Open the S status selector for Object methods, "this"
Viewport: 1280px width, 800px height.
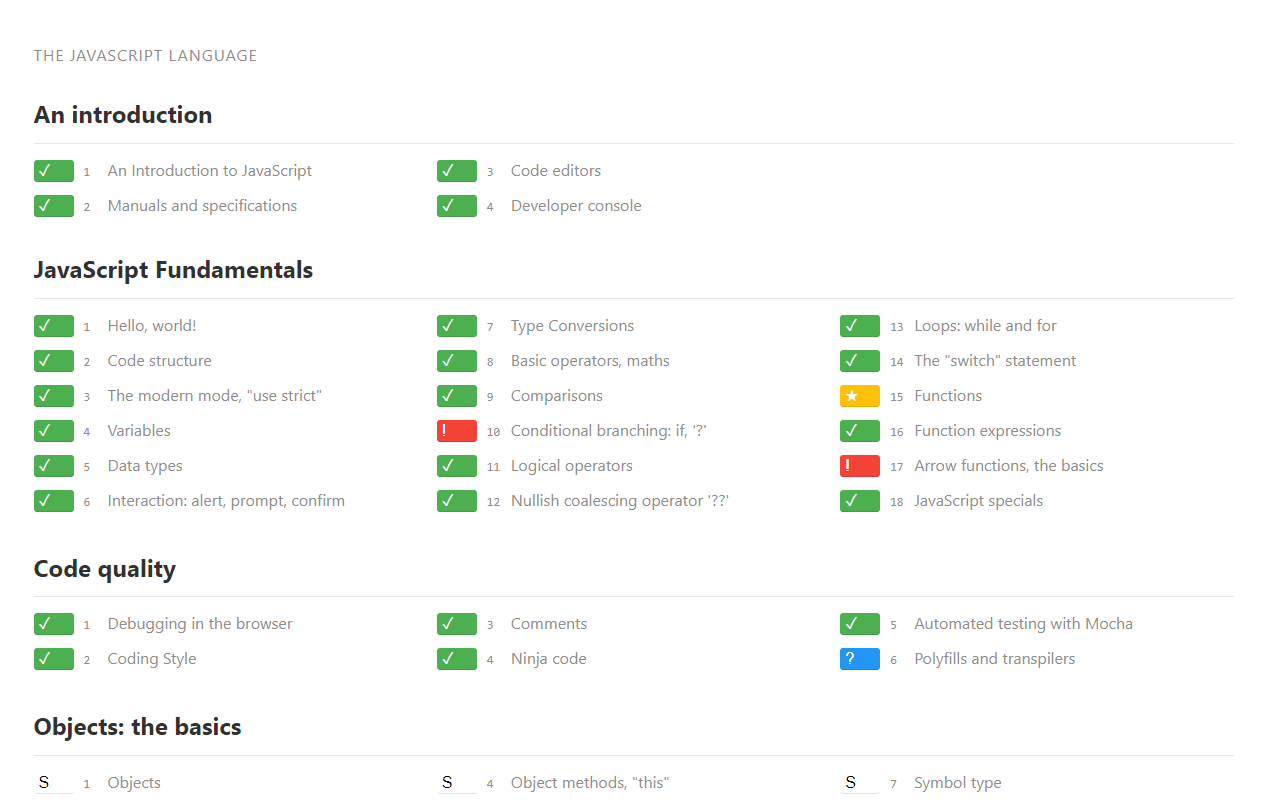[457, 783]
